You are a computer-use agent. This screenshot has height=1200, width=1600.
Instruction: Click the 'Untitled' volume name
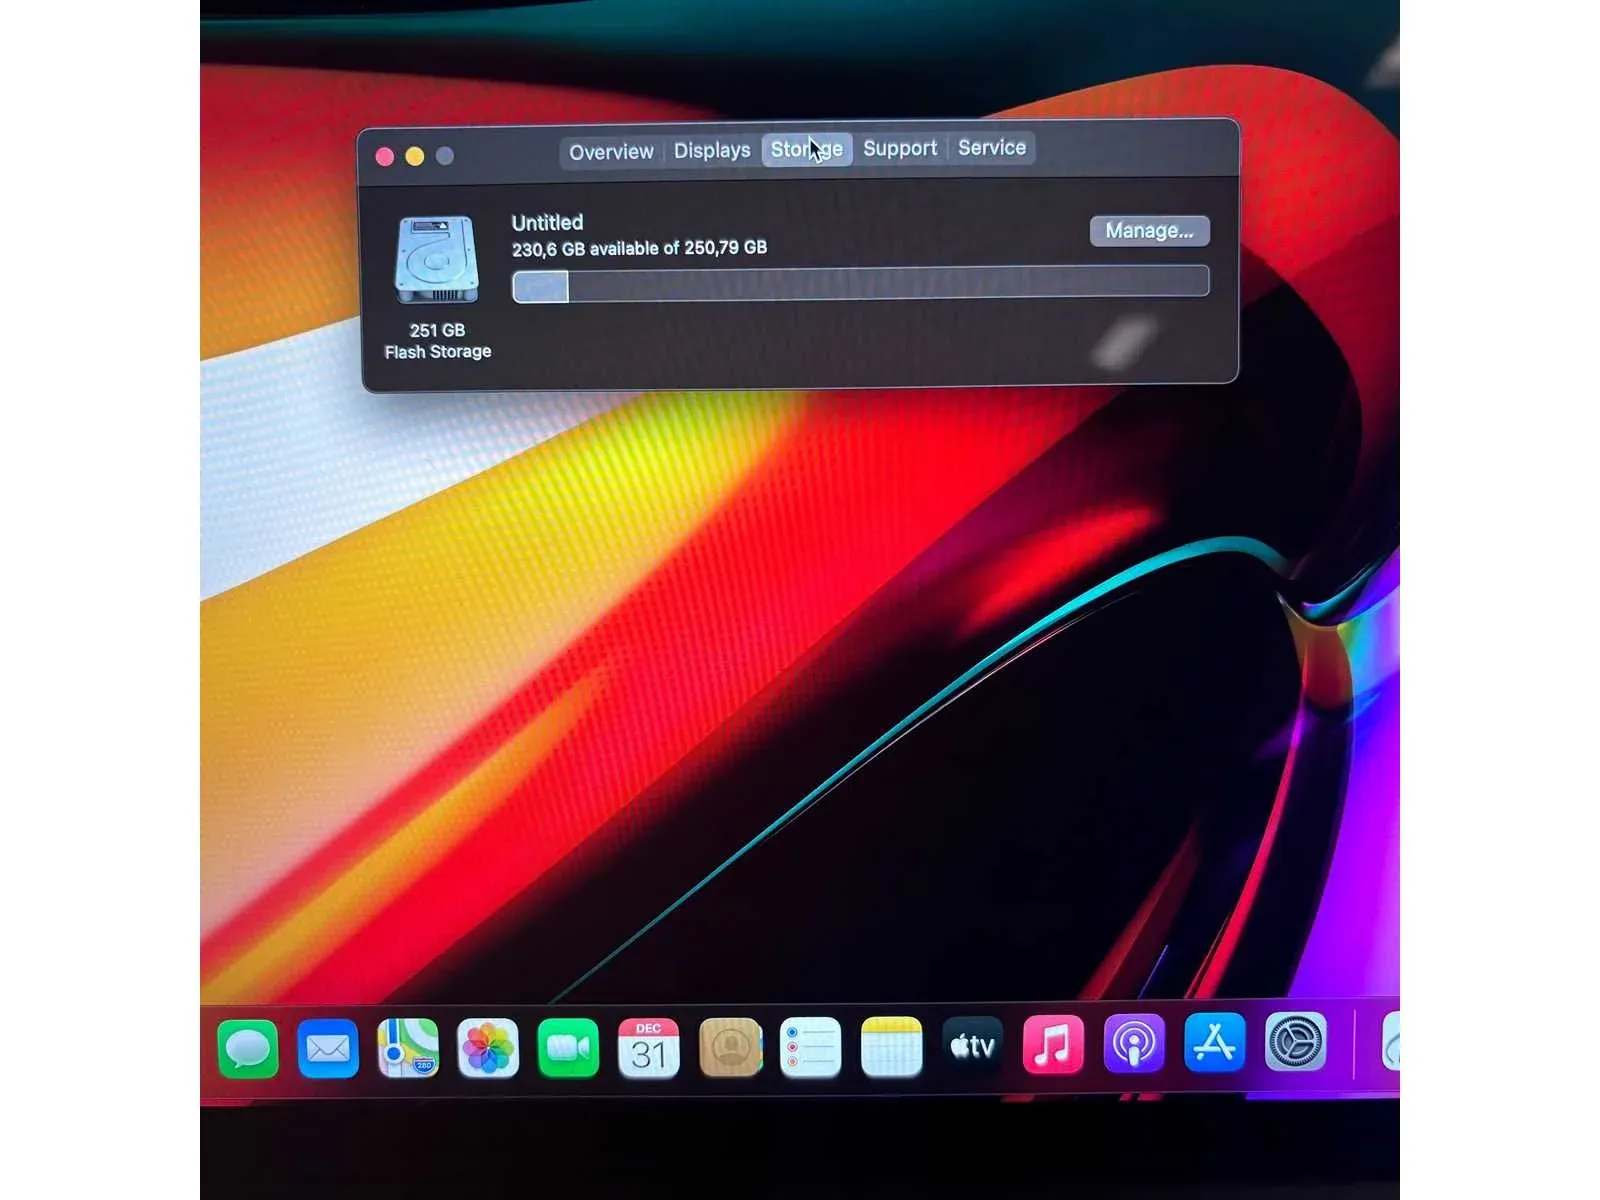[x=547, y=223]
